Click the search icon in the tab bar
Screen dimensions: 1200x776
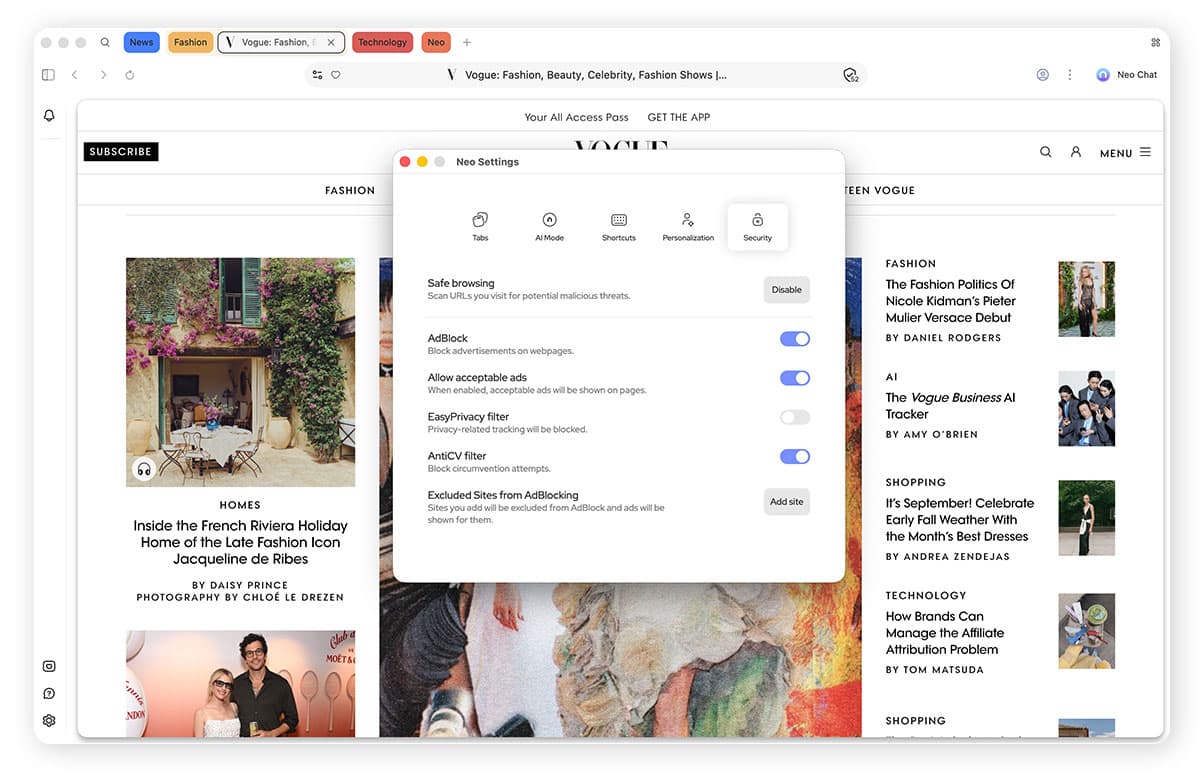coord(105,43)
